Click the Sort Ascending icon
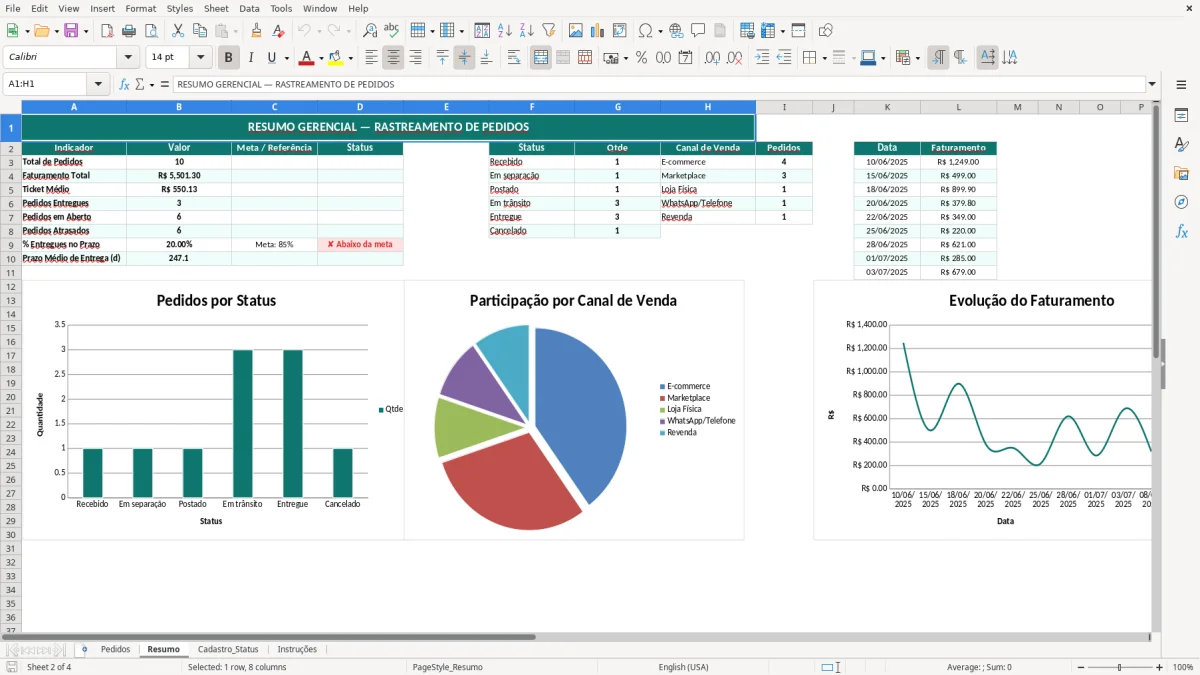 pos(505,31)
